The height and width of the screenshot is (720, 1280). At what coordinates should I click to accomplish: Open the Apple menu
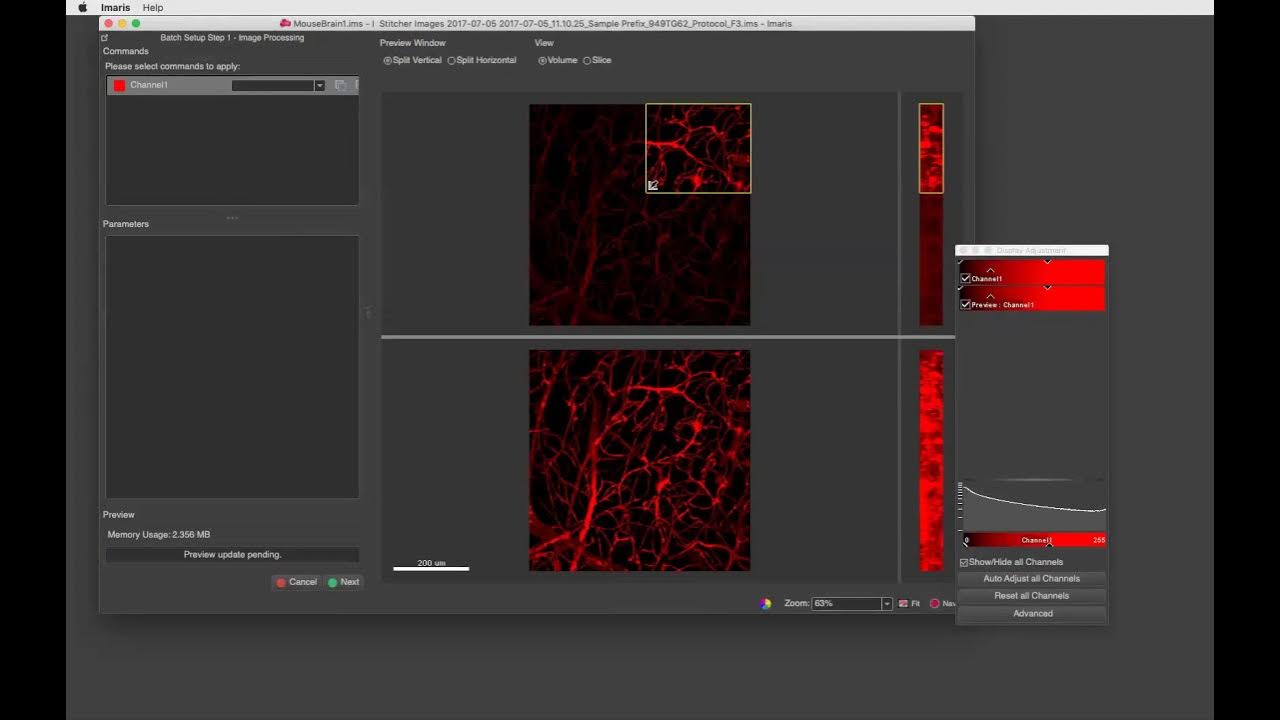click(83, 7)
